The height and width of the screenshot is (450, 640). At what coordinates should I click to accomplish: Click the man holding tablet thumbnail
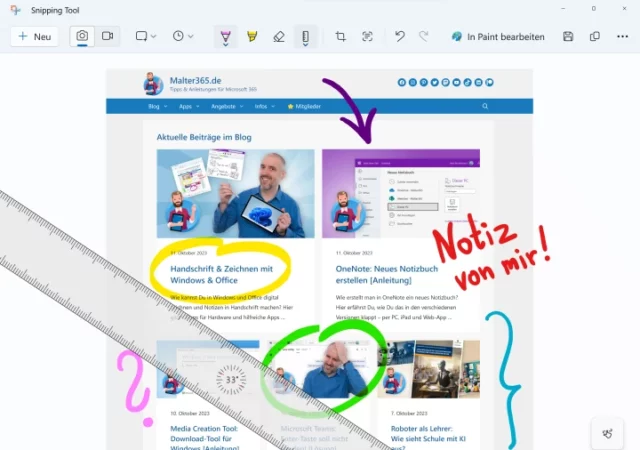pyautogui.click(x=236, y=194)
